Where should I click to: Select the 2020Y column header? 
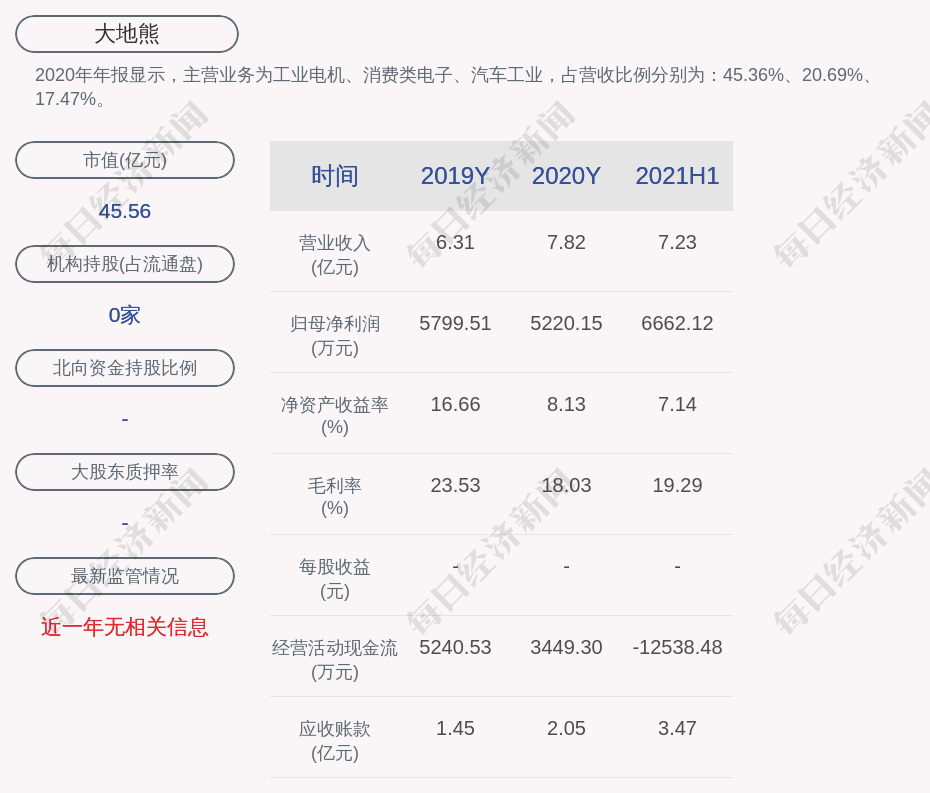click(x=566, y=176)
